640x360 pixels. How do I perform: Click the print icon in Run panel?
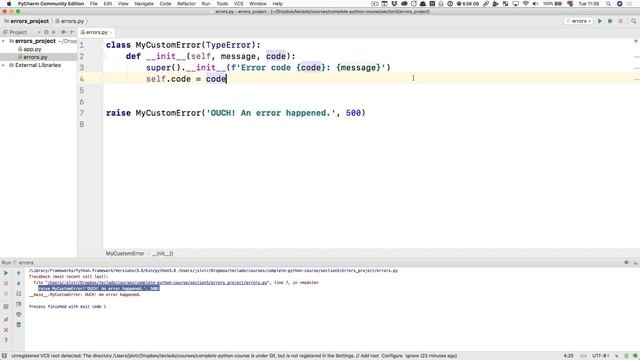click(18, 314)
